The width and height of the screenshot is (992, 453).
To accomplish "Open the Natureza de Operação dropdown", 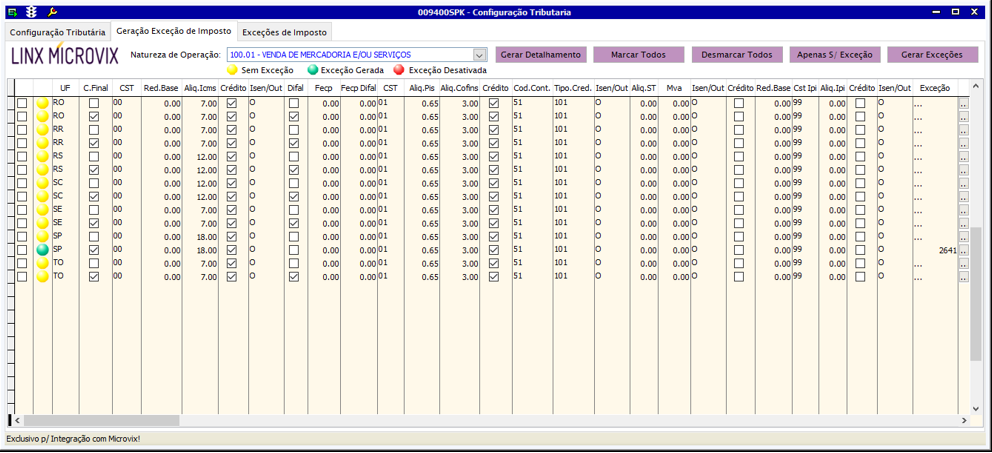I will coord(479,55).
